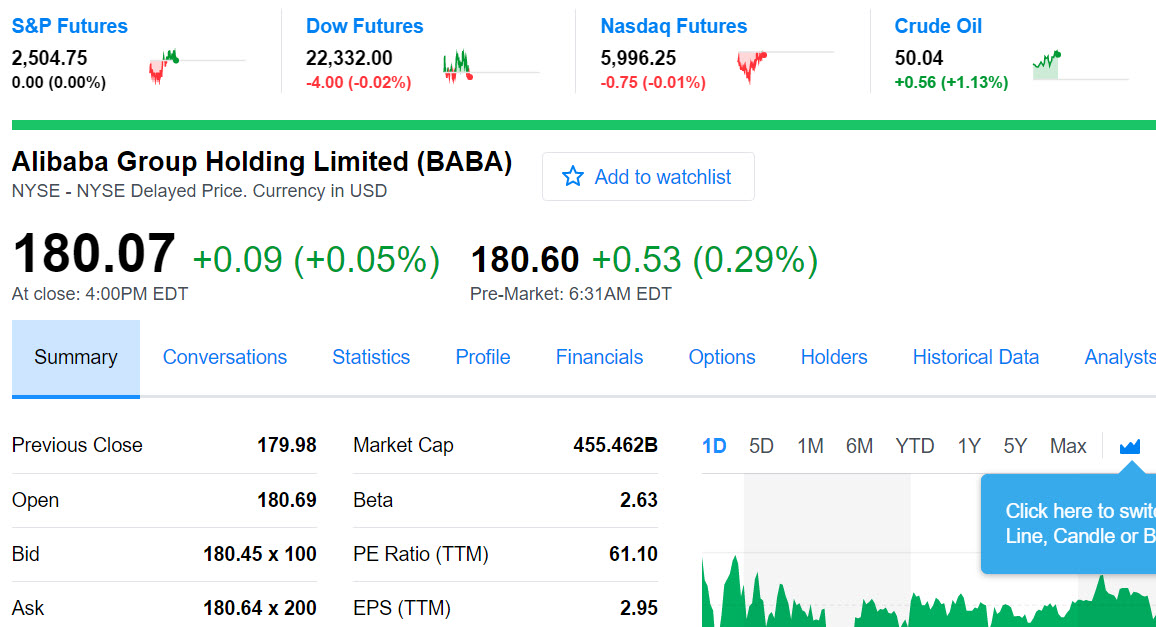
Task: Open the Crude Oil mini sparkline chart
Action: click(x=1078, y=66)
